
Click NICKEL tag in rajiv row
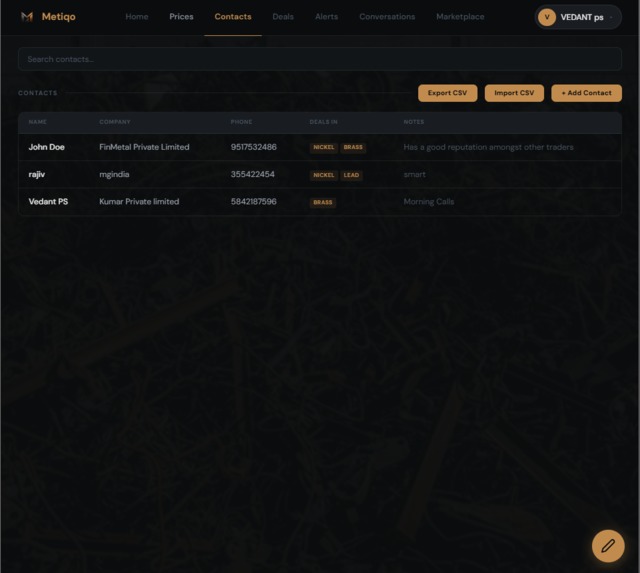click(x=324, y=175)
